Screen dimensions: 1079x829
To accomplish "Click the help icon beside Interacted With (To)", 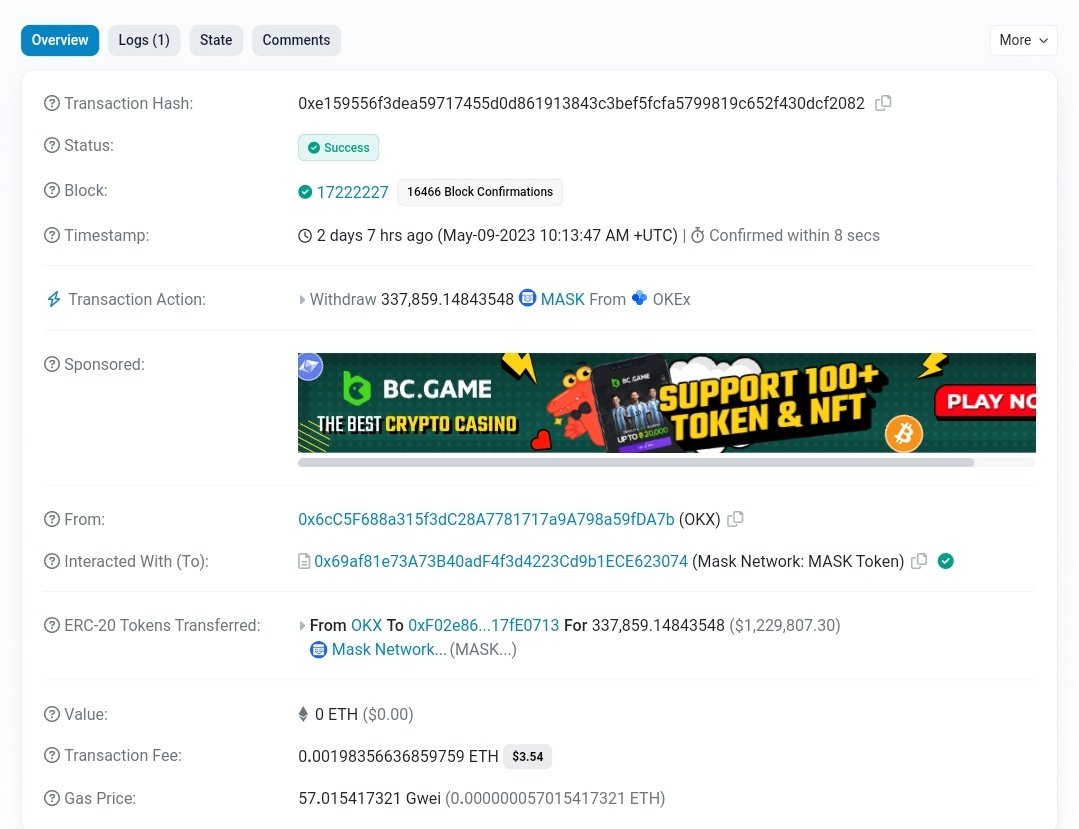I will click(x=52, y=561).
